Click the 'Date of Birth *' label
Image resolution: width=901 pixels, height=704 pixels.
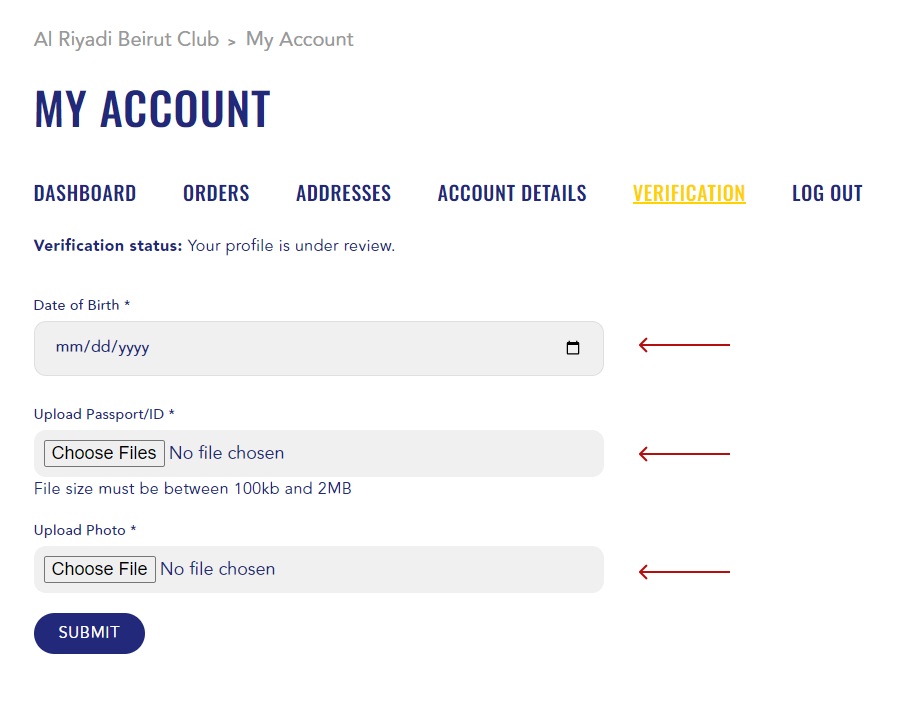tap(82, 305)
